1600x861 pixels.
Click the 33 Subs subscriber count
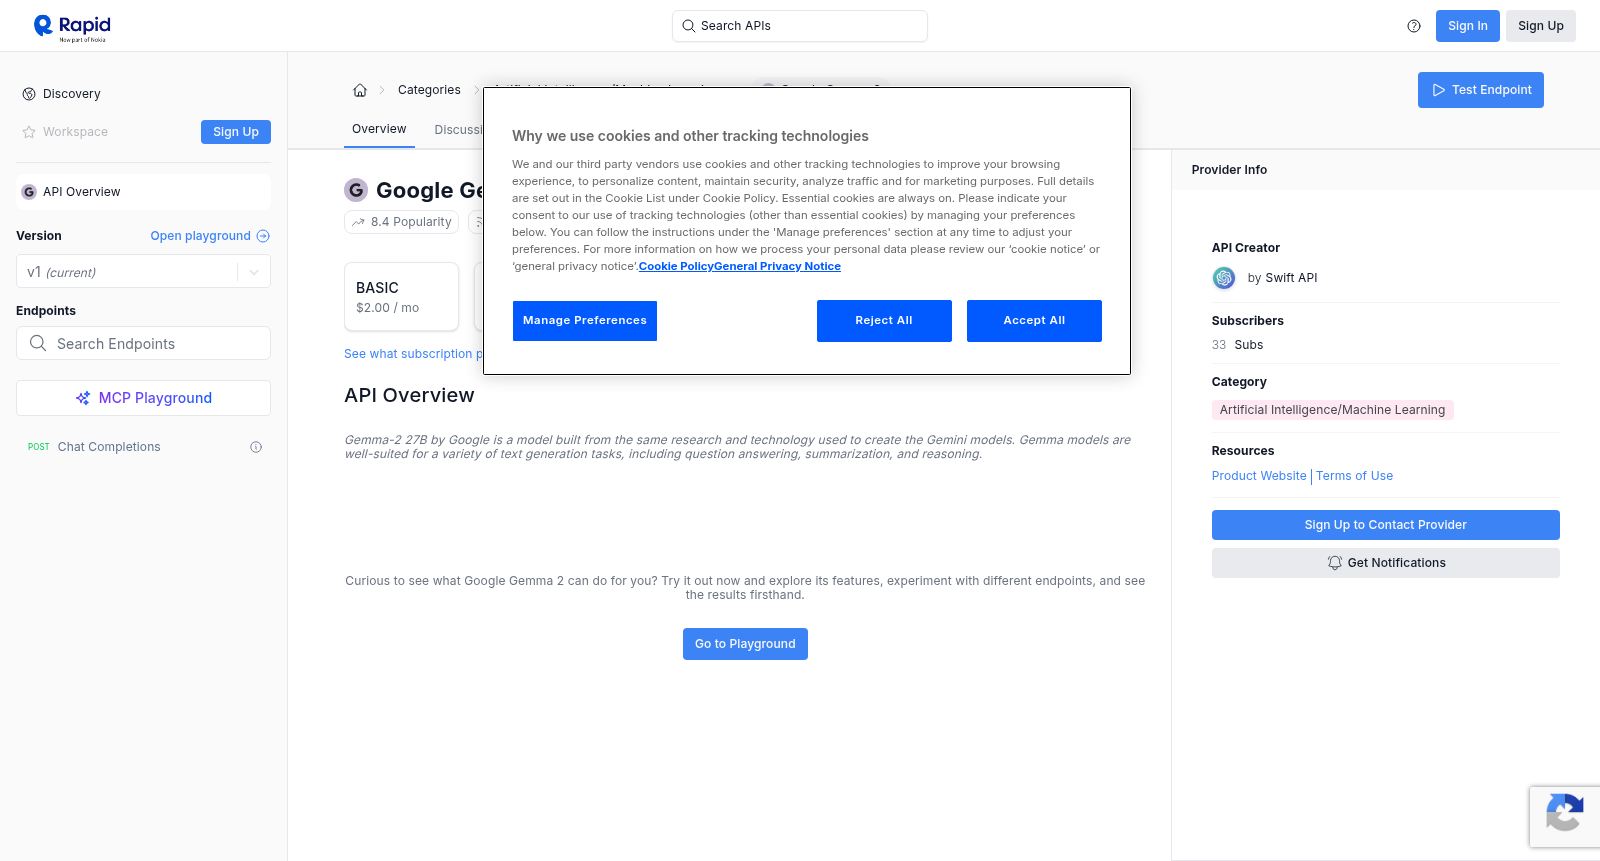(x=1237, y=345)
